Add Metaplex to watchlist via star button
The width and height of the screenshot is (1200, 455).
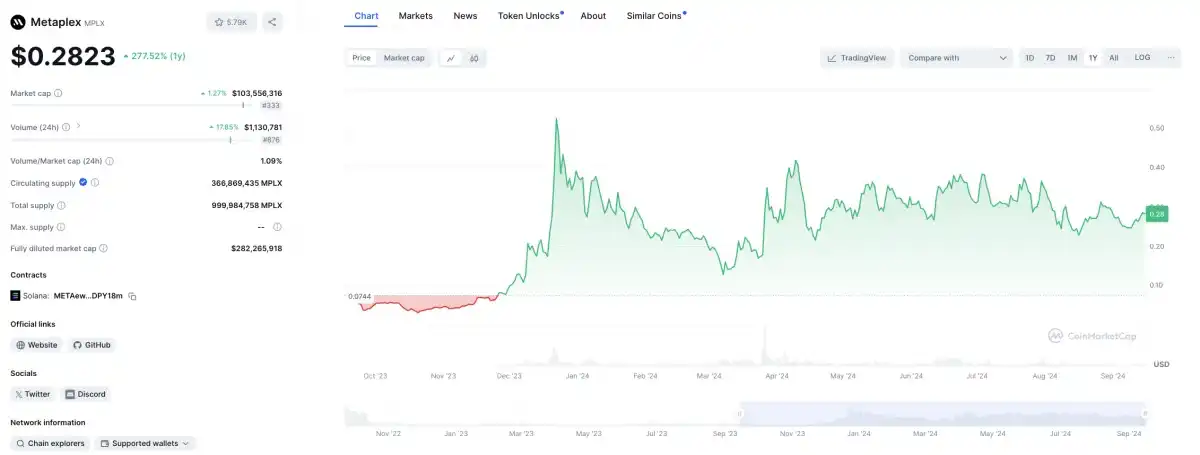(233, 21)
